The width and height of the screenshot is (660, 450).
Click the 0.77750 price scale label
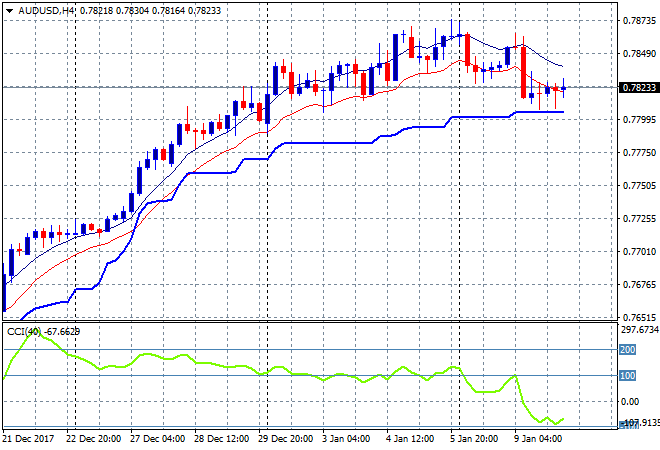(x=639, y=152)
